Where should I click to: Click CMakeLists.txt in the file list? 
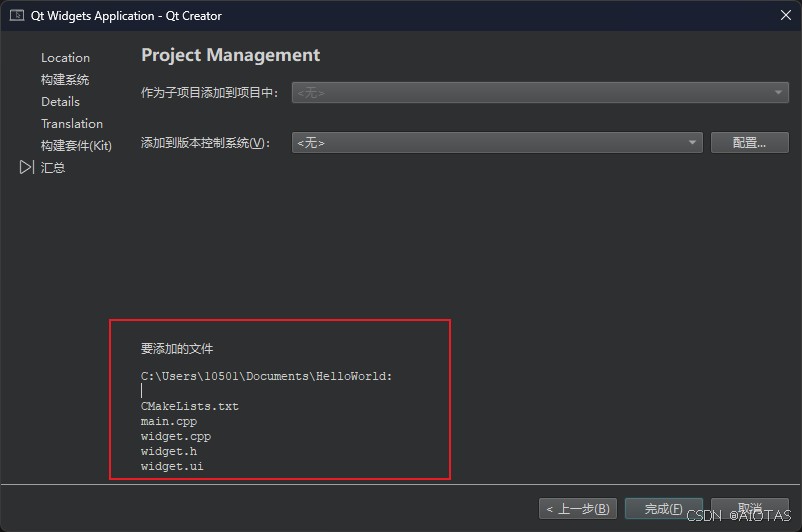190,407
